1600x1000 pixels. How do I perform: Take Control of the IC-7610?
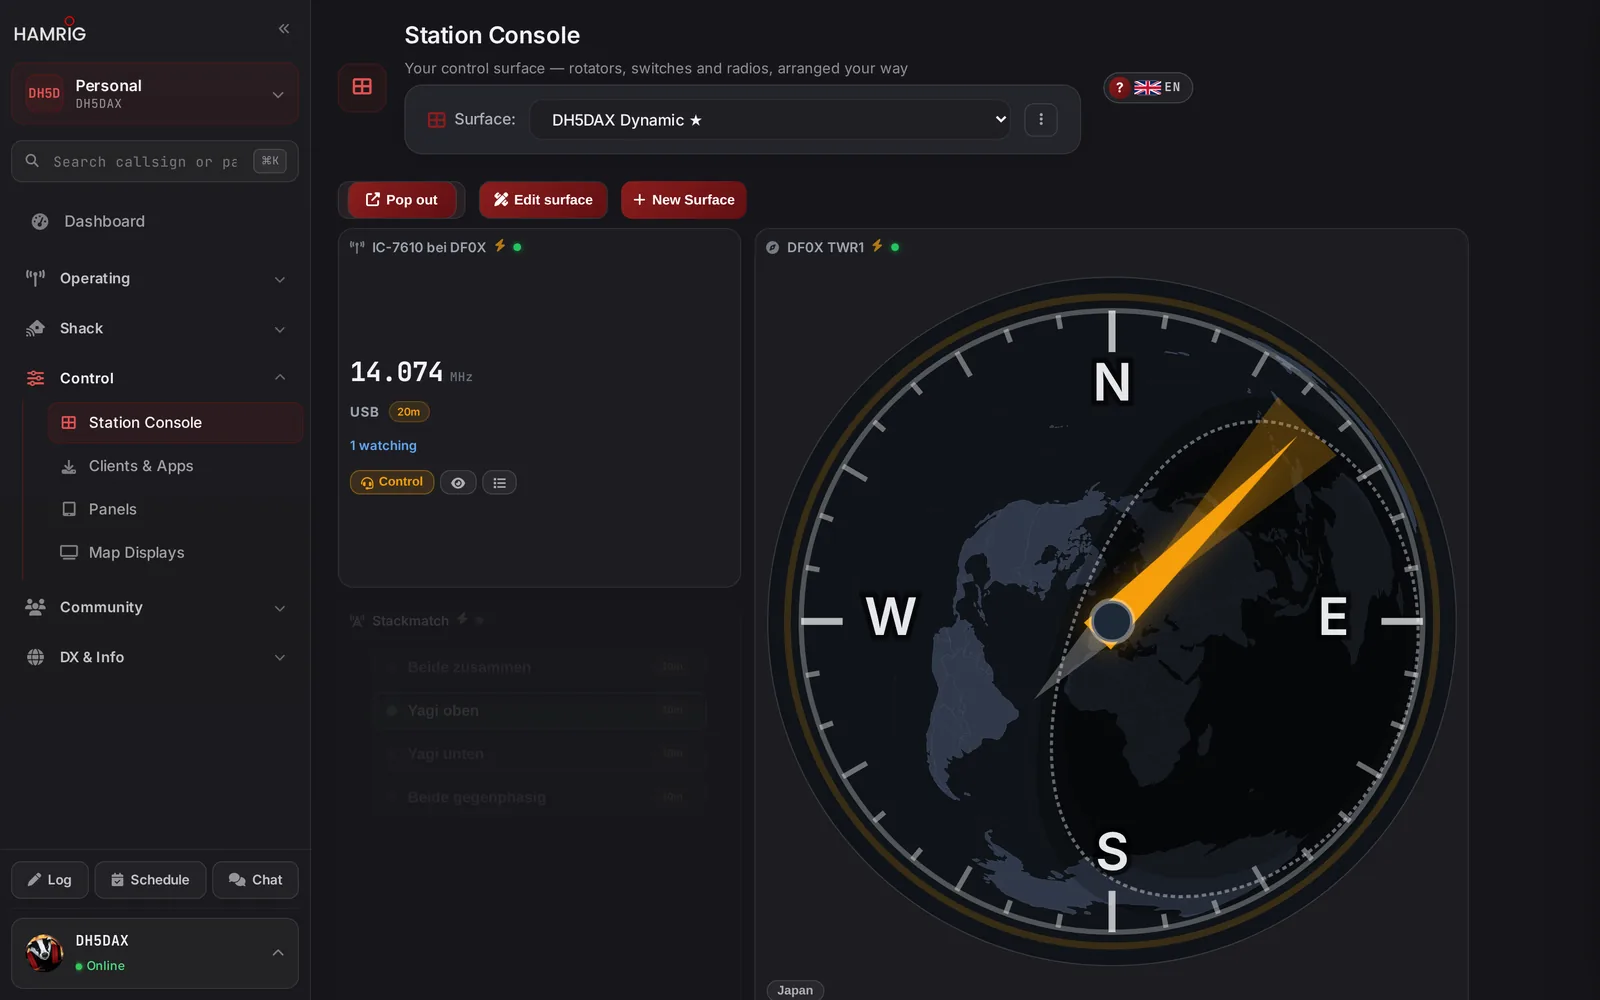point(392,482)
